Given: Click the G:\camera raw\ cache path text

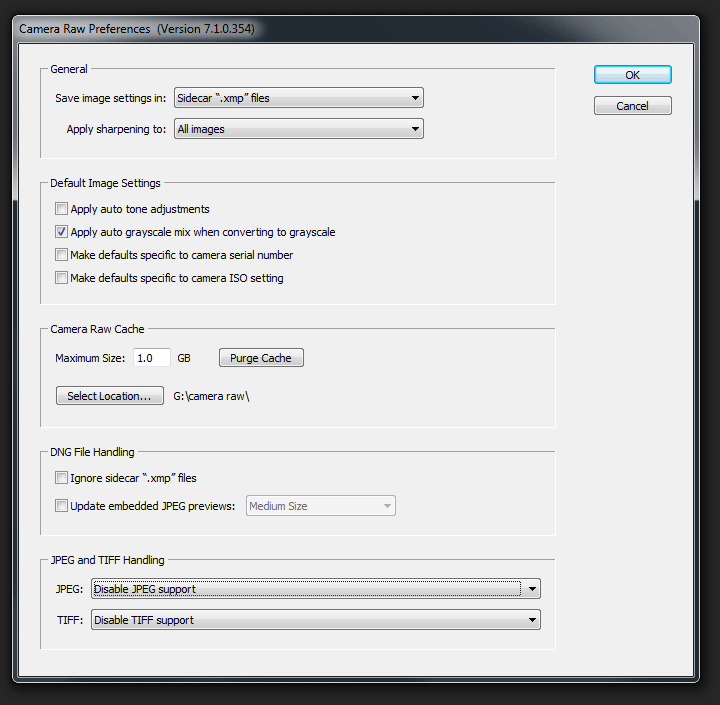Looking at the screenshot, I should pos(211,396).
